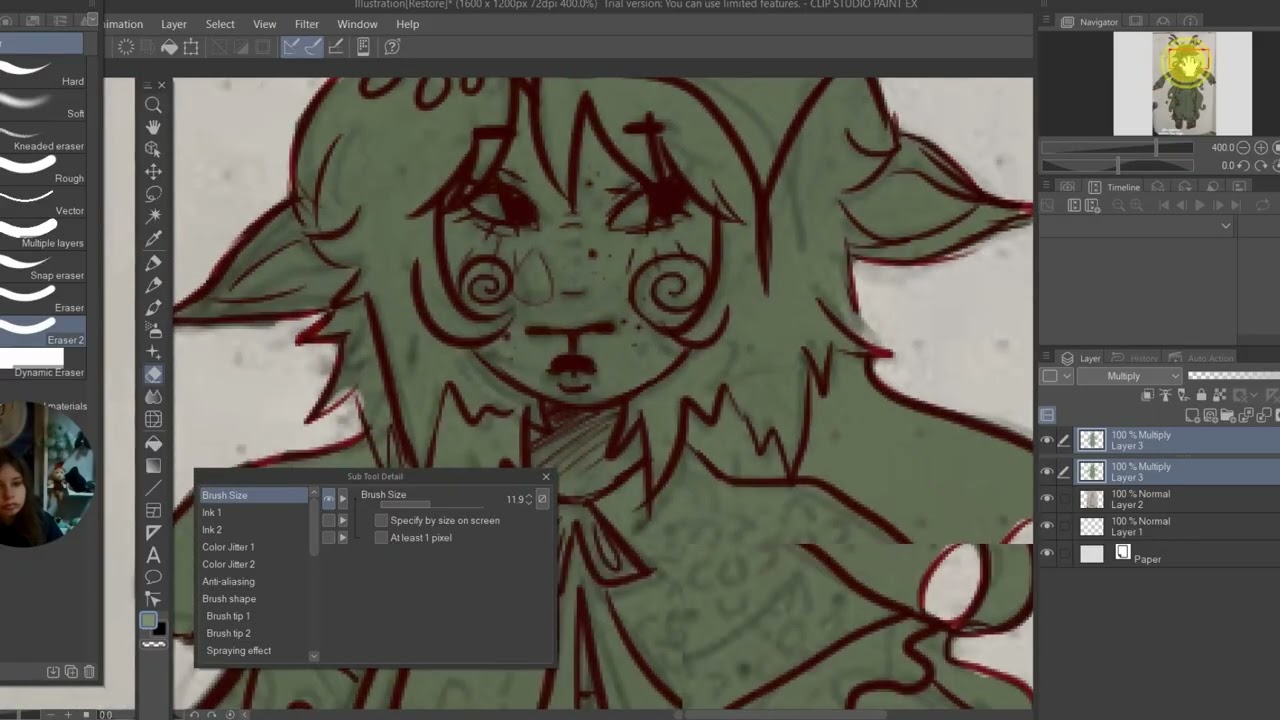This screenshot has height=720, width=1280.
Task: Select the Operation object tool
Action: (153, 149)
